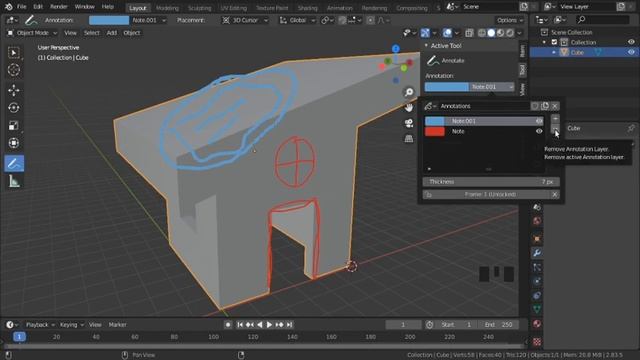Select the Transform tool

click(14, 143)
